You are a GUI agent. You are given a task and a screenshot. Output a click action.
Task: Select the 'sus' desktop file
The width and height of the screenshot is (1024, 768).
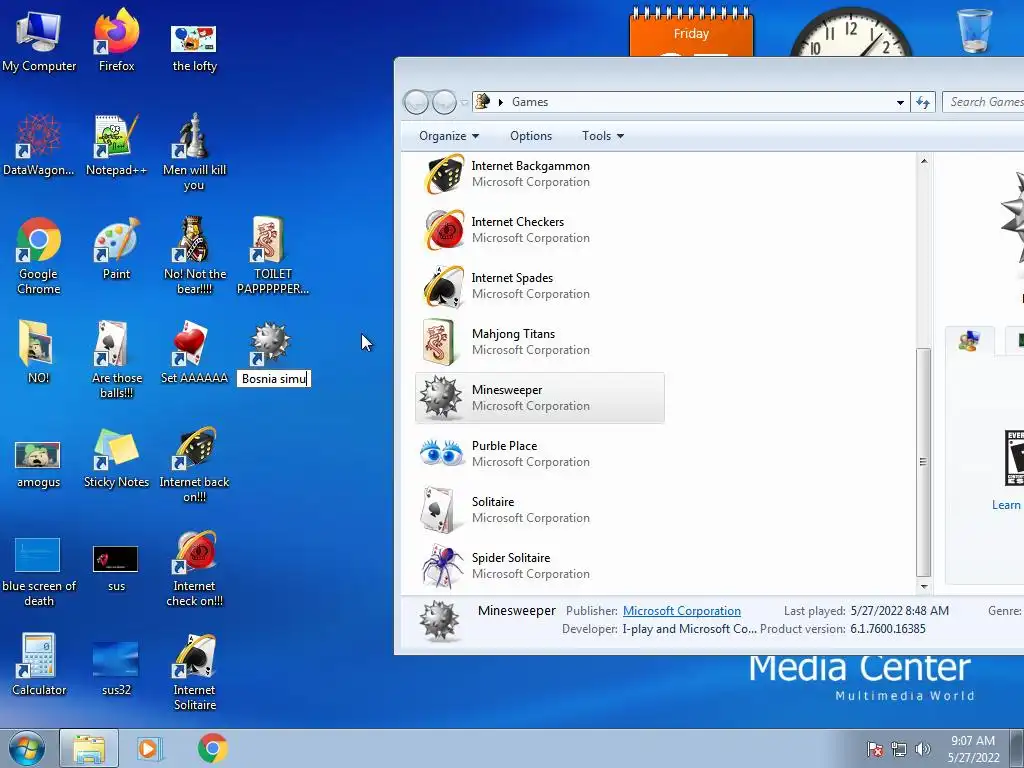tap(116, 568)
